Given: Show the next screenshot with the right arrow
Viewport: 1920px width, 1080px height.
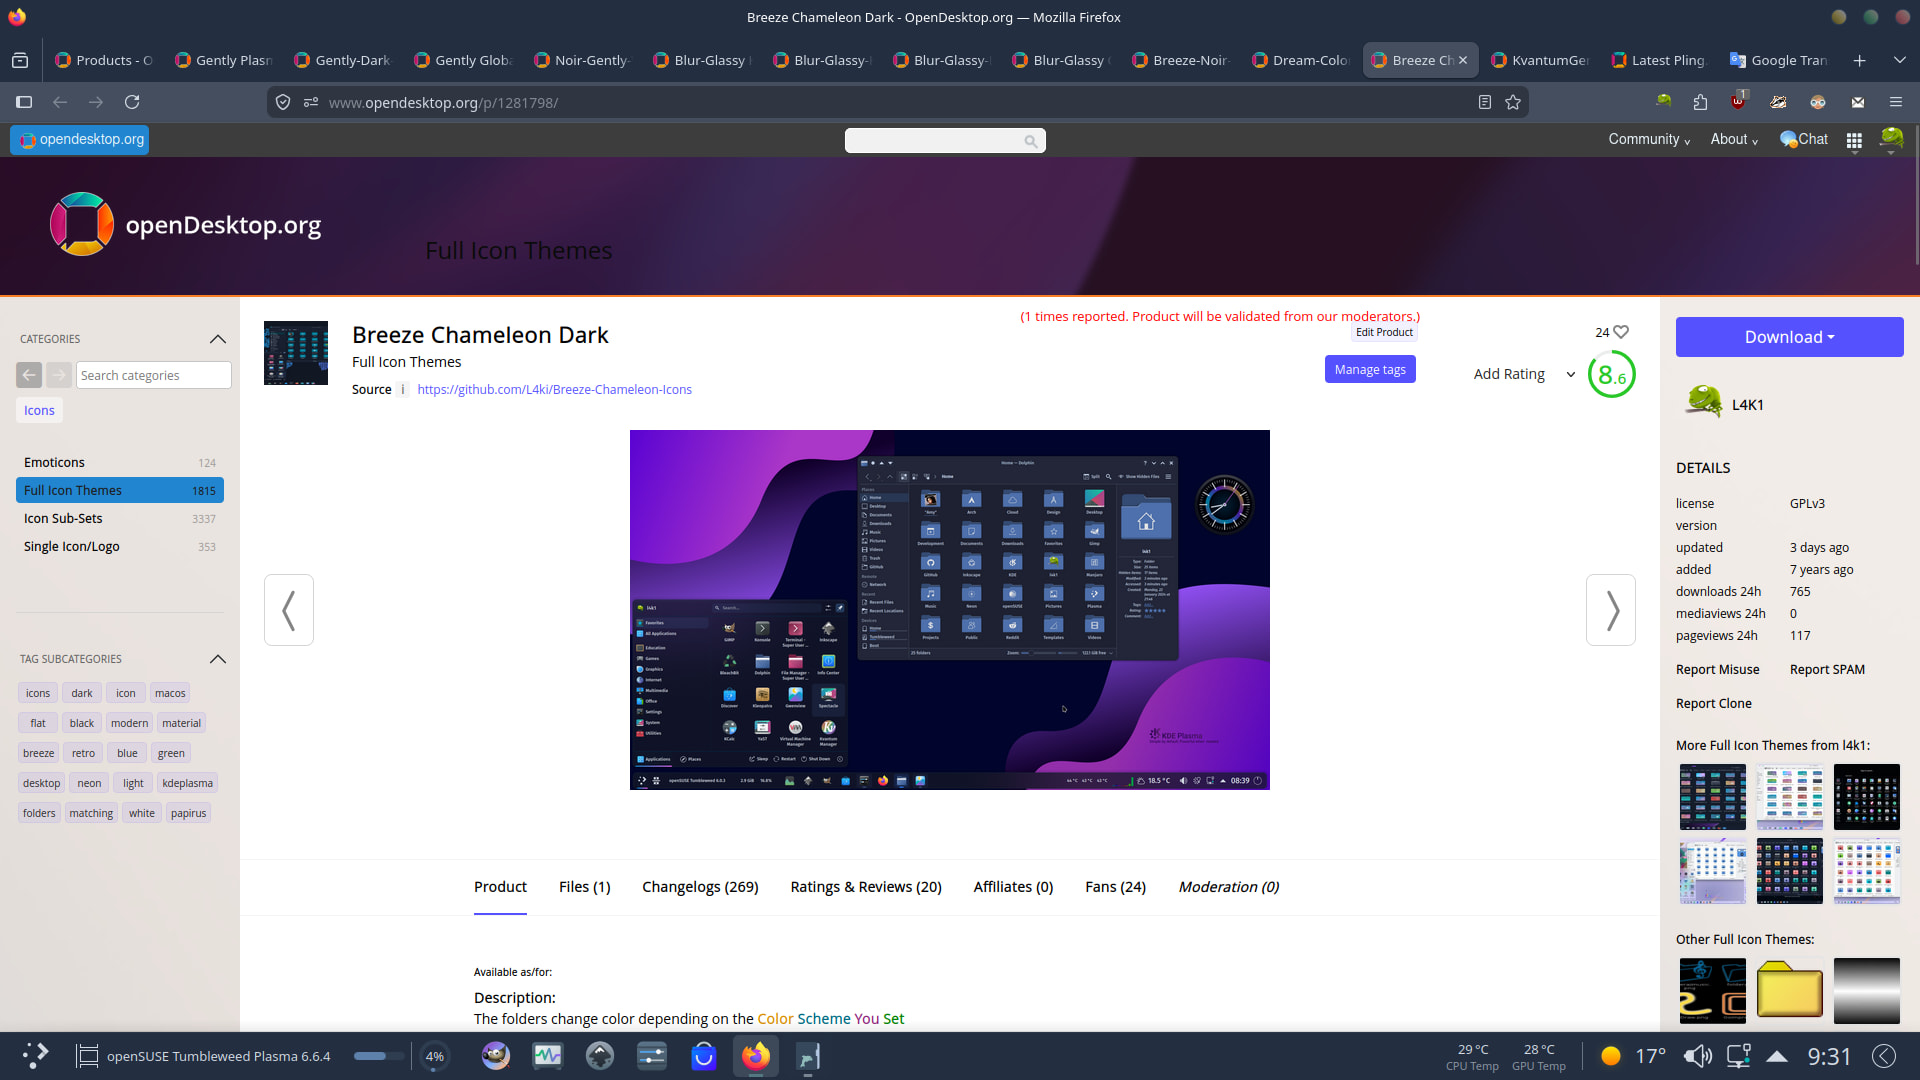Looking at the screenshot, I should click(x=1610, y=610).
